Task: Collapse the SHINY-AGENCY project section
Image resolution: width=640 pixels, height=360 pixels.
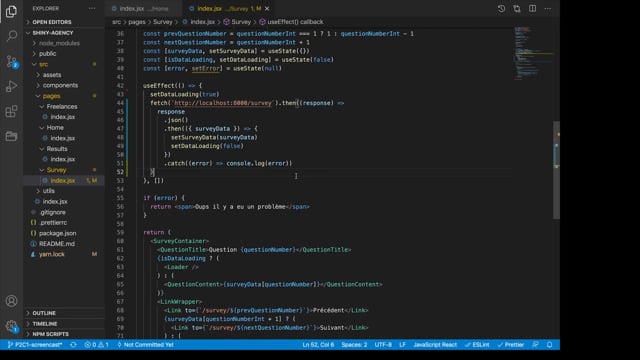Action: point(53,33)
